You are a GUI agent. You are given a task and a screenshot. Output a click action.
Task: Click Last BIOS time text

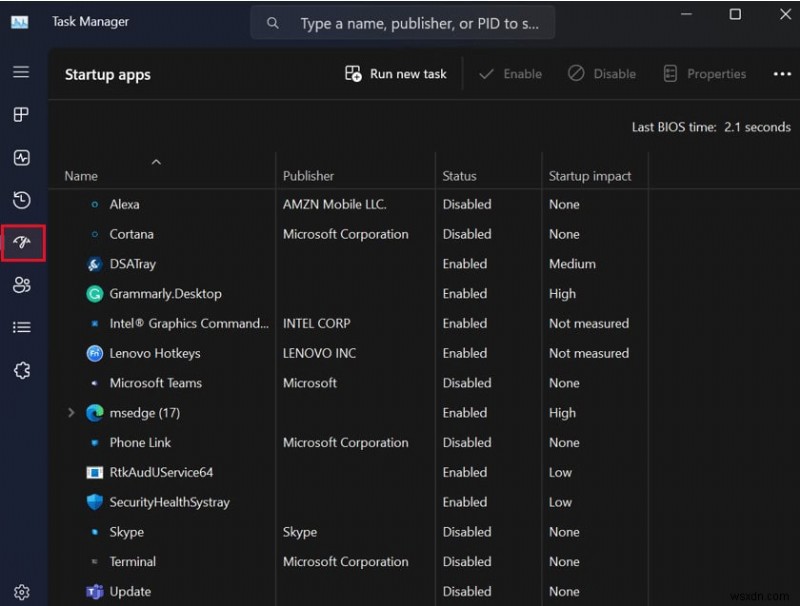[711, 127]
